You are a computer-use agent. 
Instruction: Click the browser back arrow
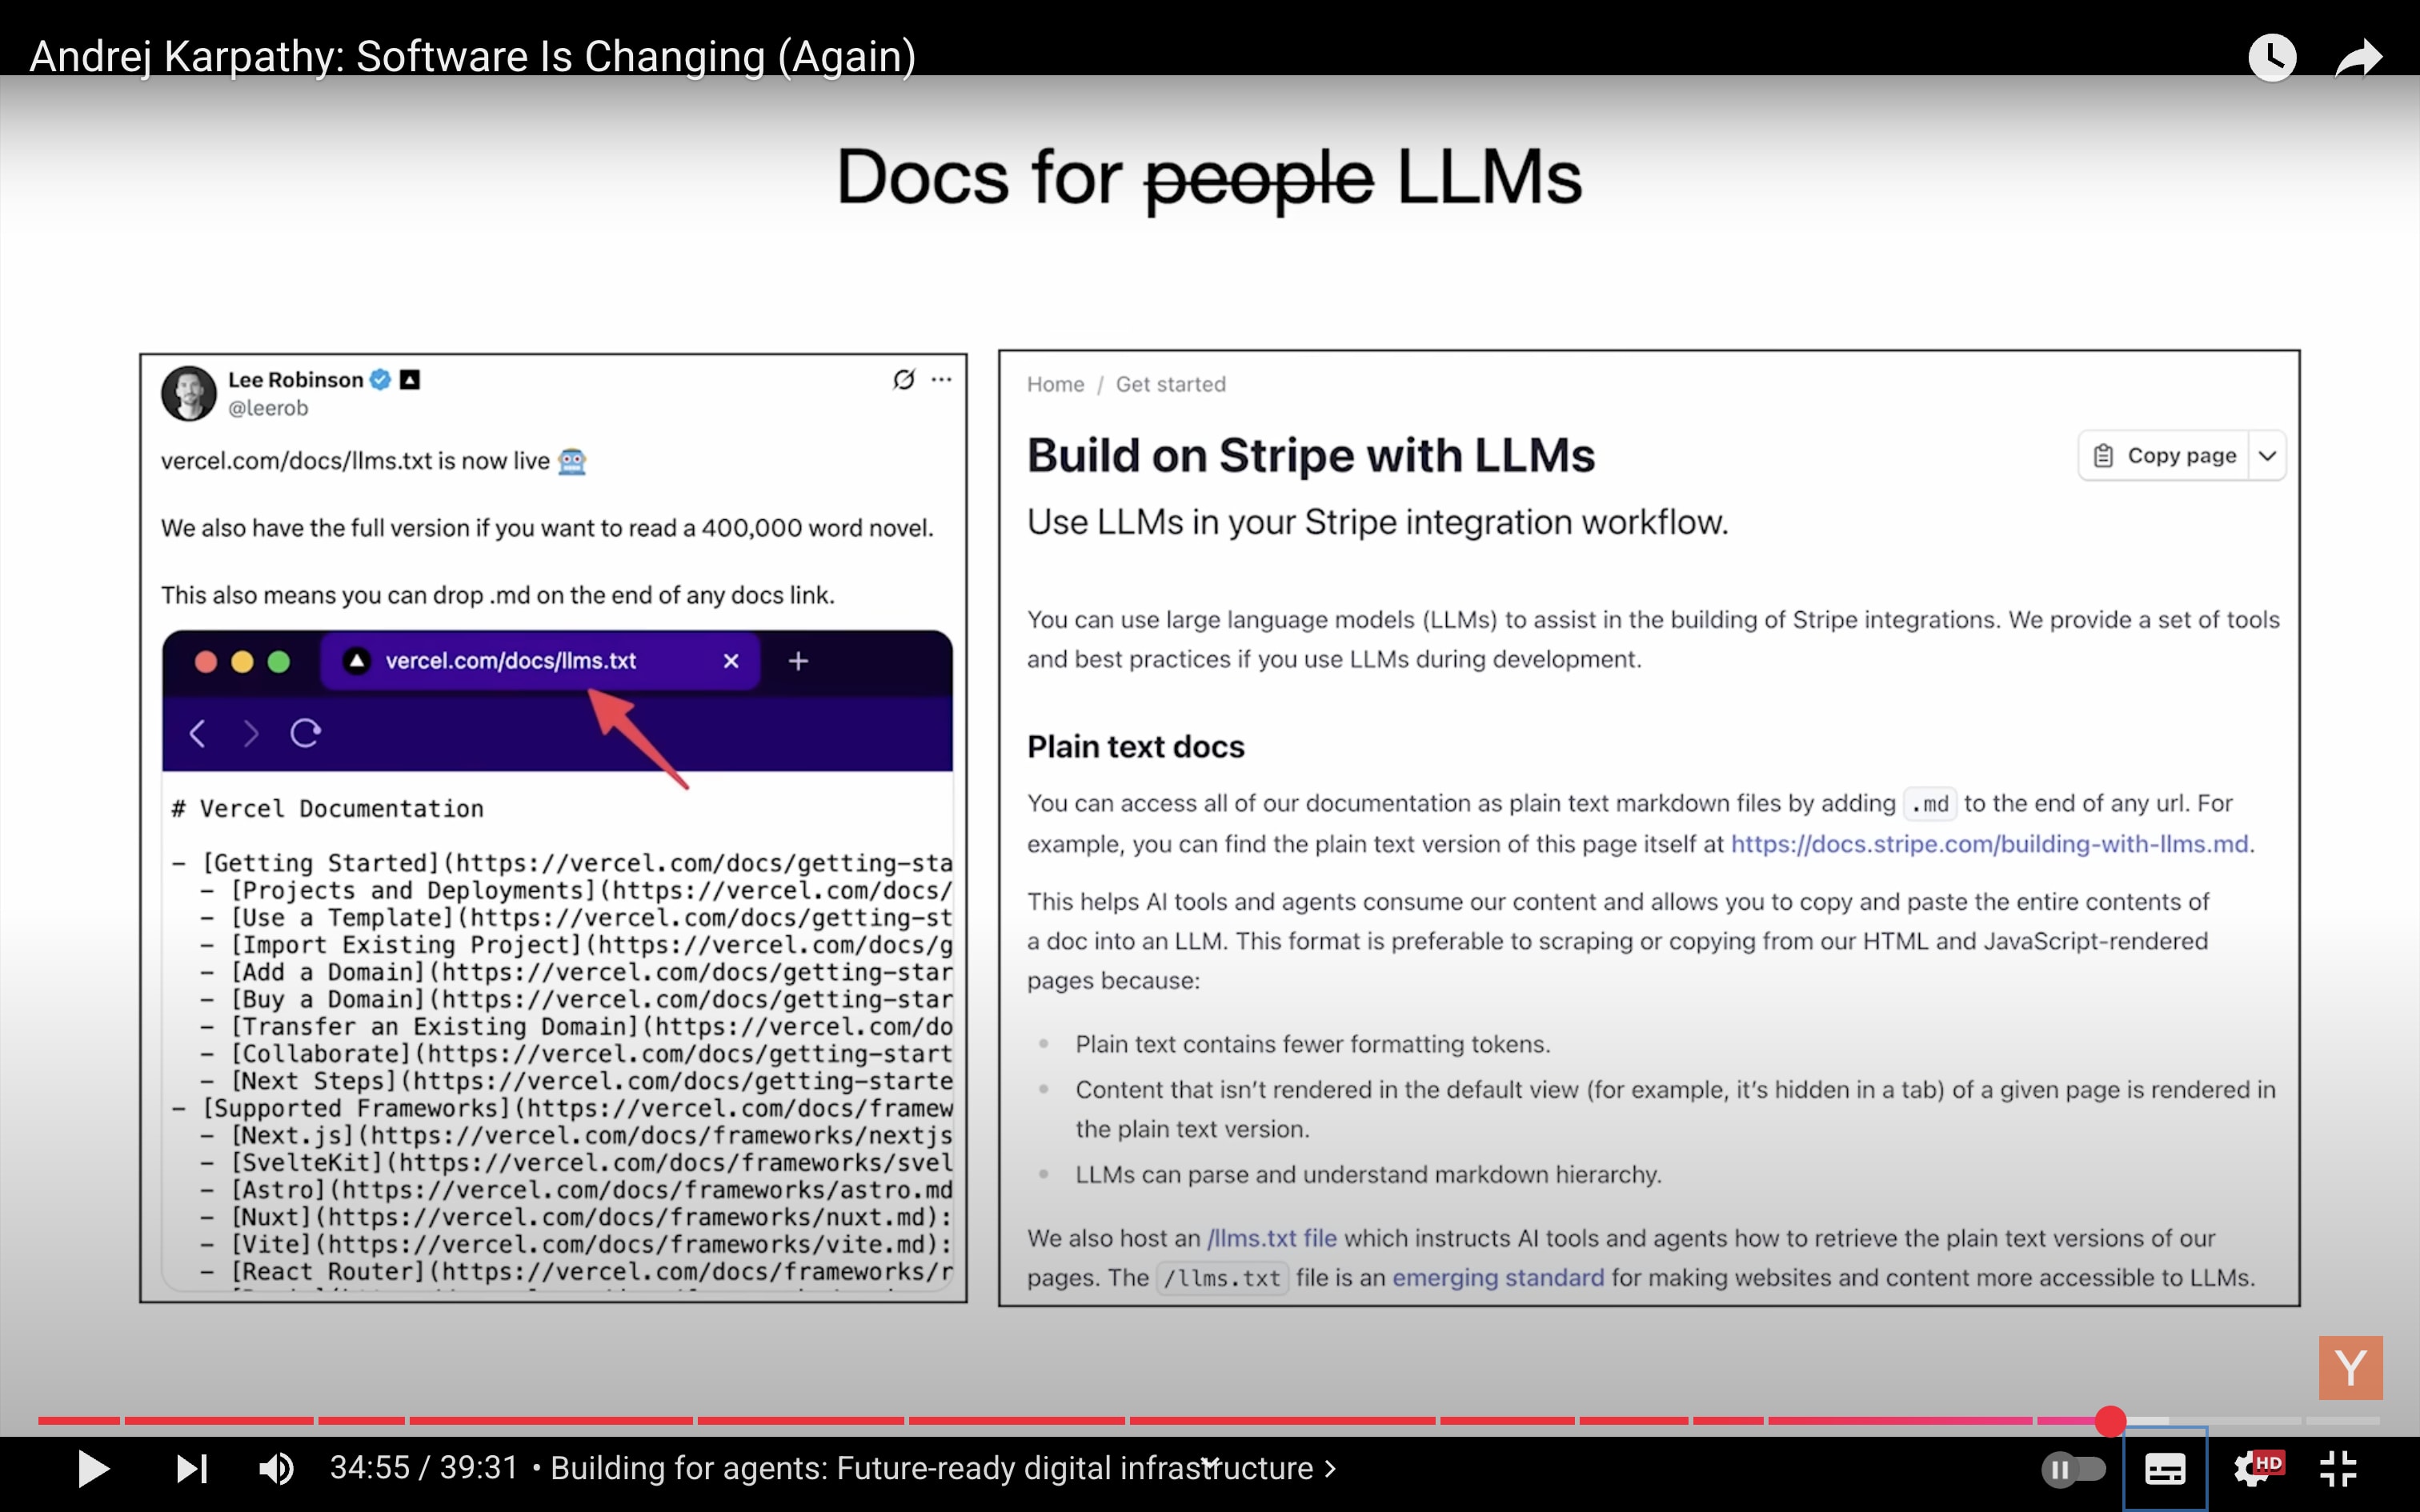click(197, 734)
